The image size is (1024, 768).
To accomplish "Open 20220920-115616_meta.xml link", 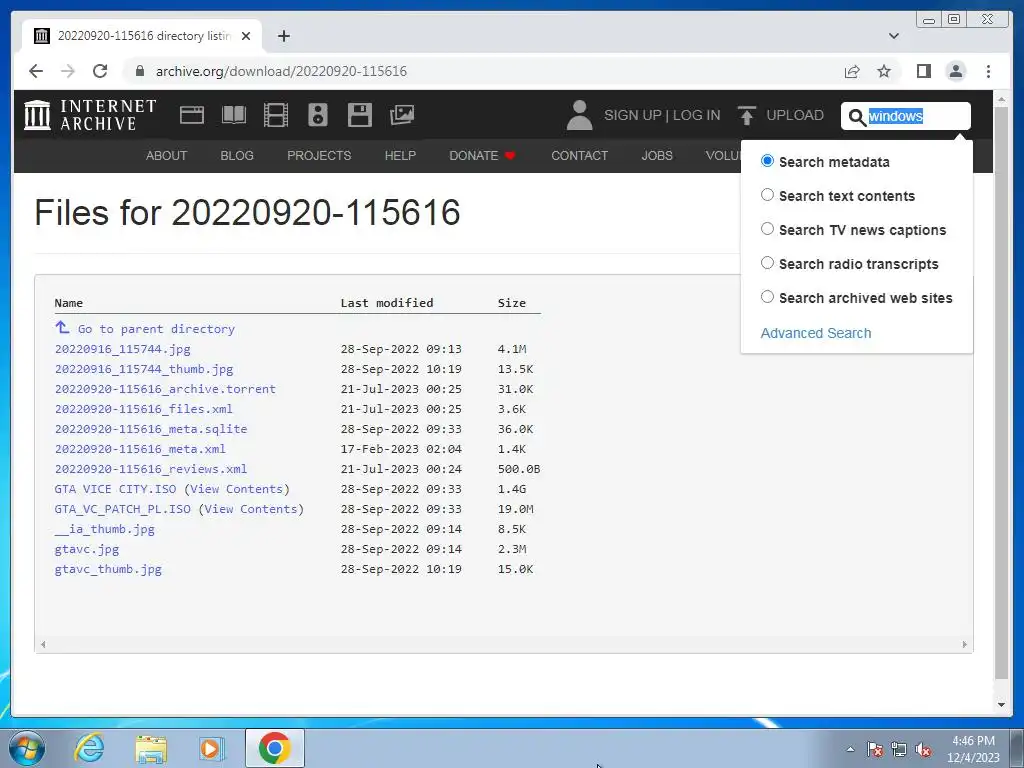I will [140, 449].
